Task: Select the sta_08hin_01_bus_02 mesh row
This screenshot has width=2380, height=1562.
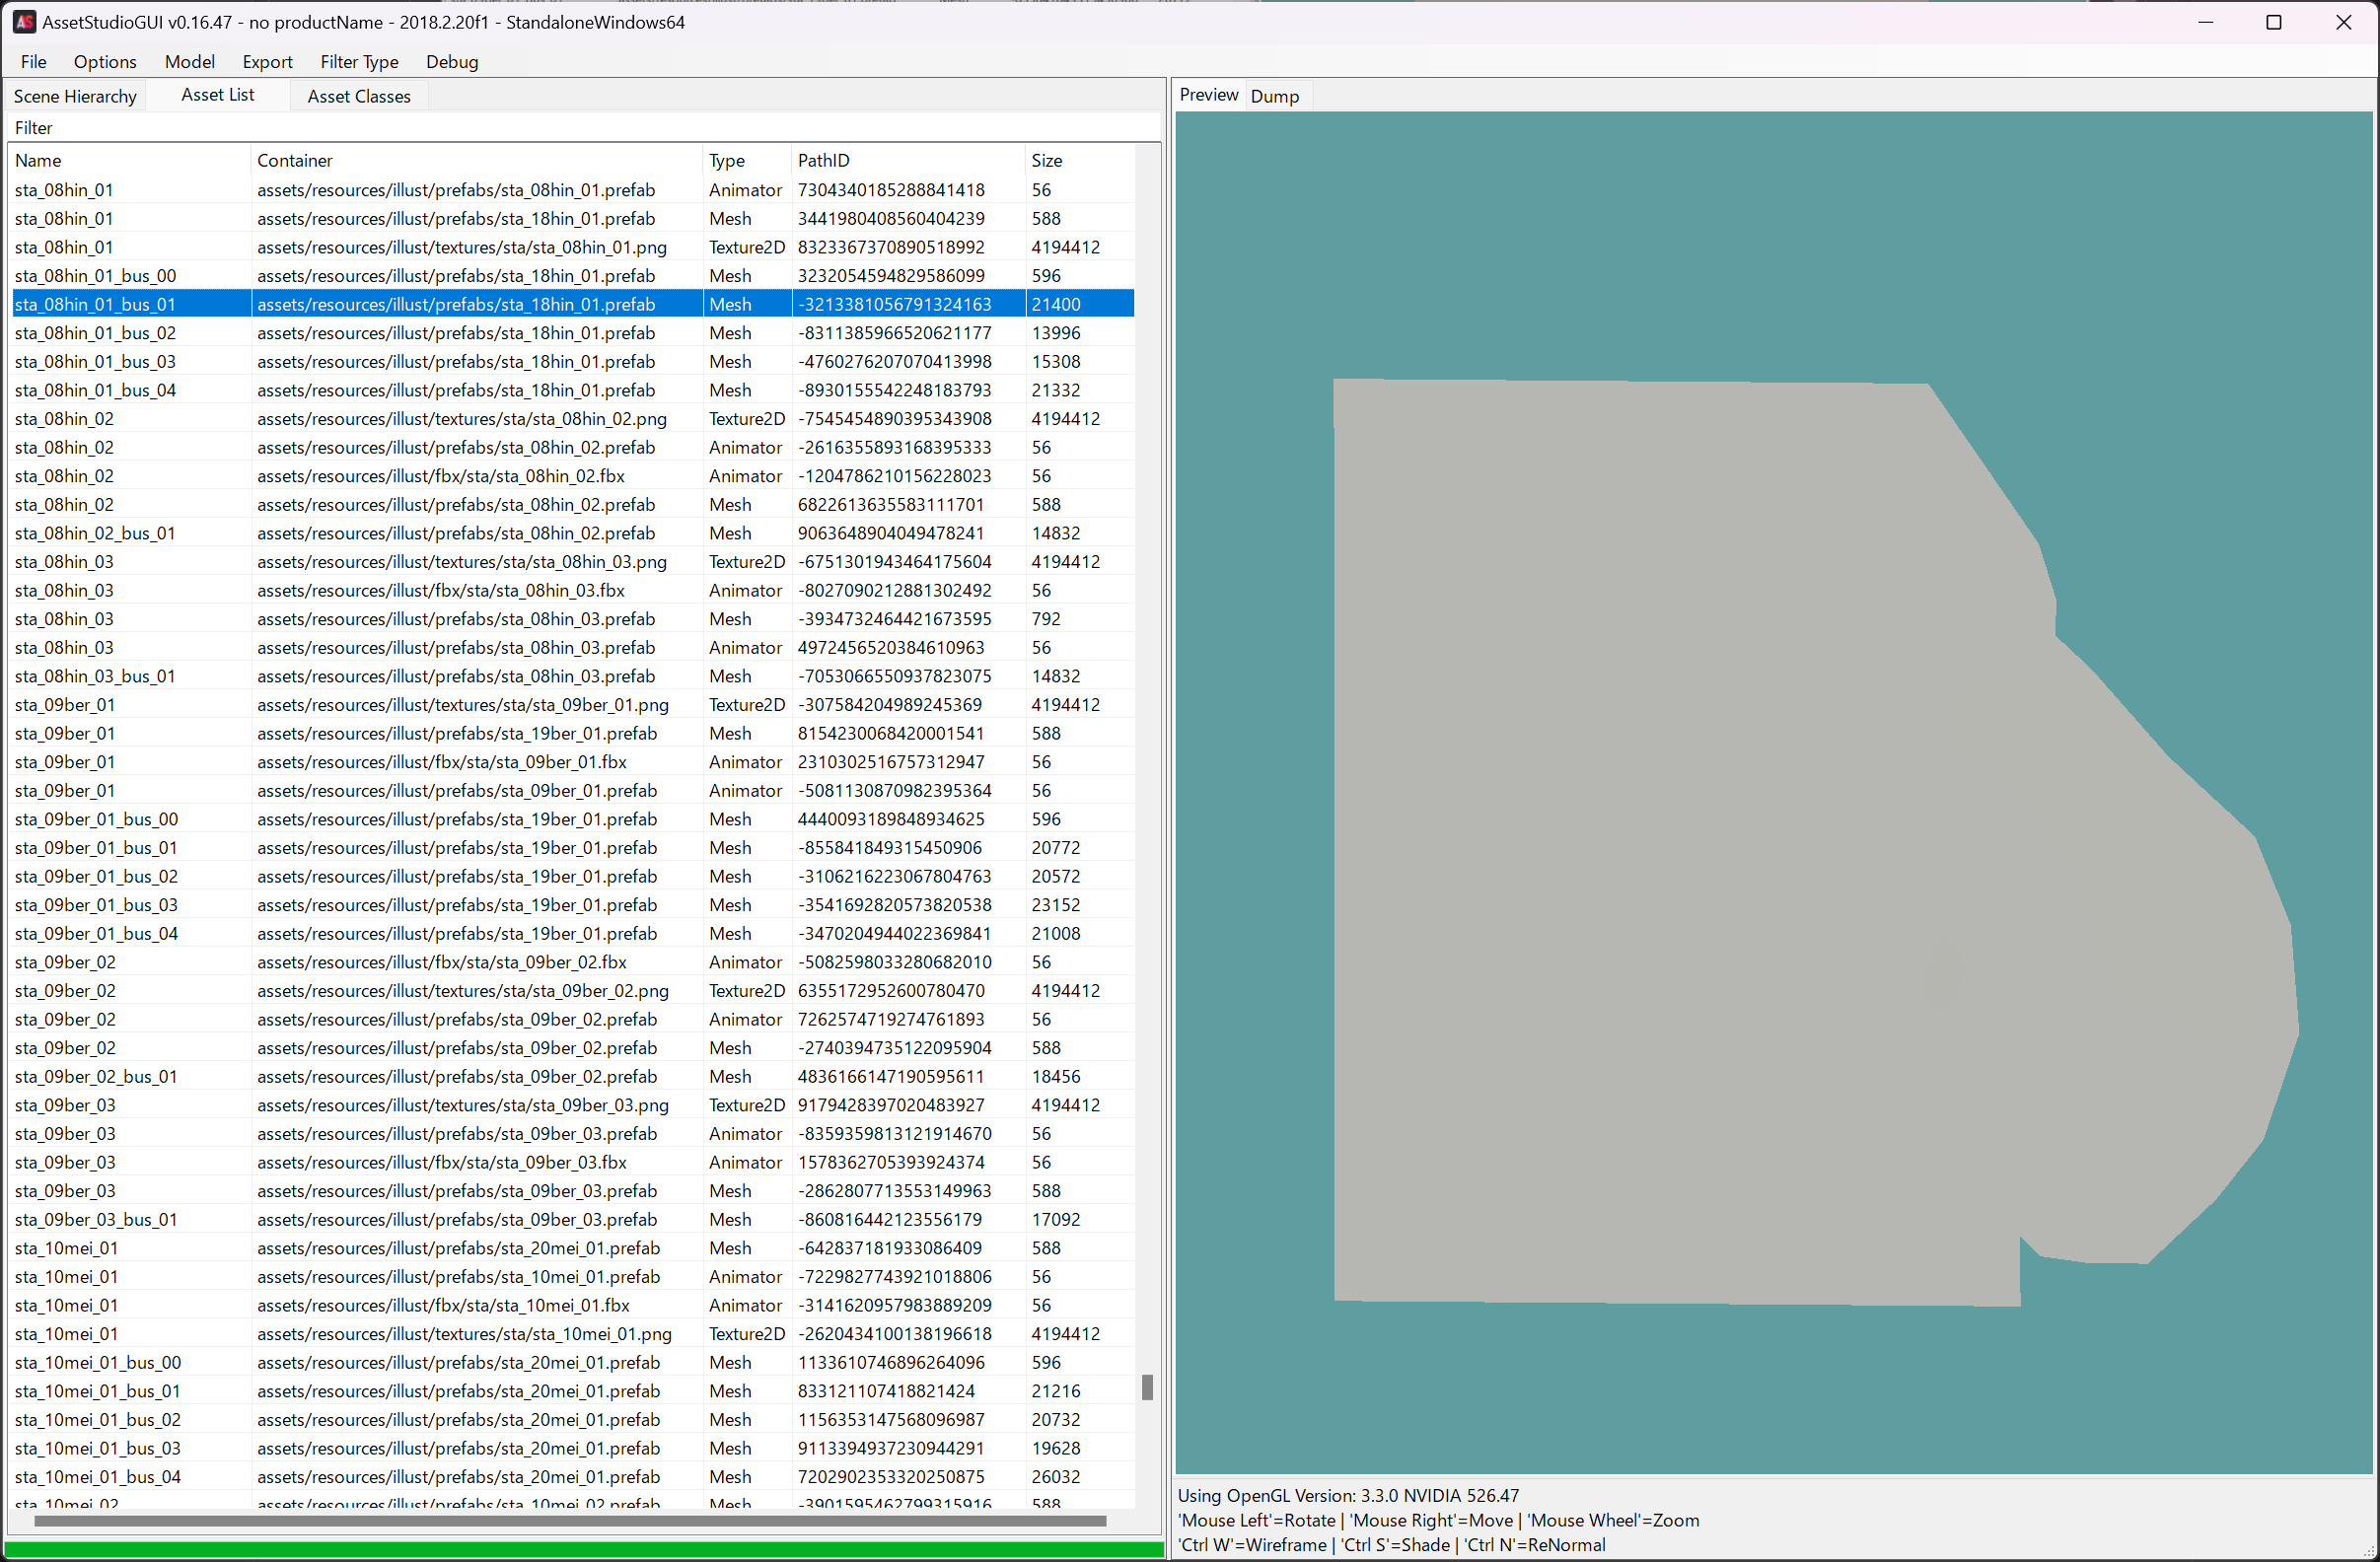Action: [x=96, y=333]
